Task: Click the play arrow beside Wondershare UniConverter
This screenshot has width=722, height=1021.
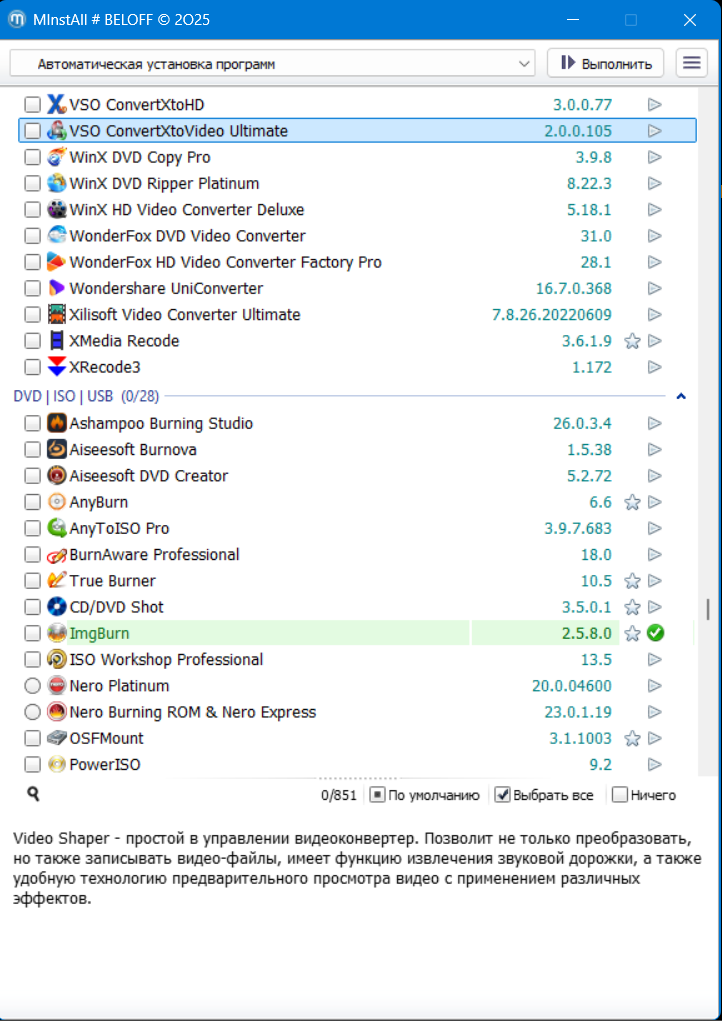Action: 655,288
